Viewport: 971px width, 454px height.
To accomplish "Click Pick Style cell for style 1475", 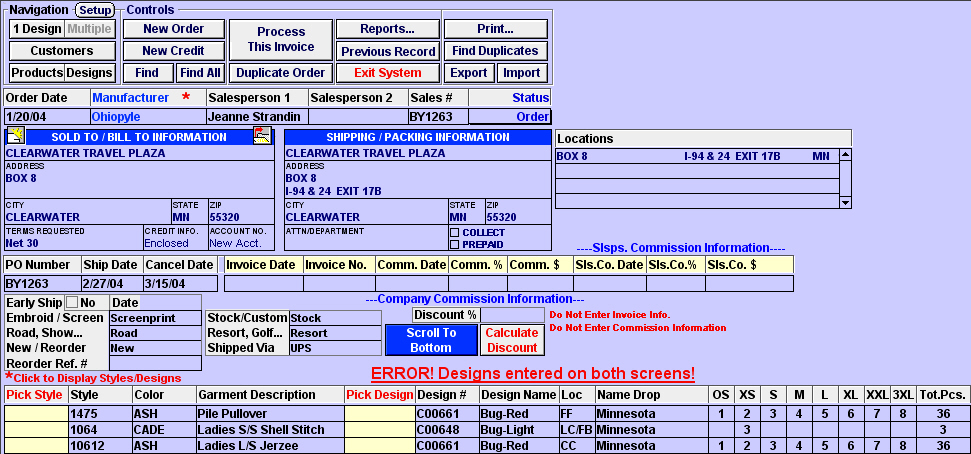I will coord(36,413).
